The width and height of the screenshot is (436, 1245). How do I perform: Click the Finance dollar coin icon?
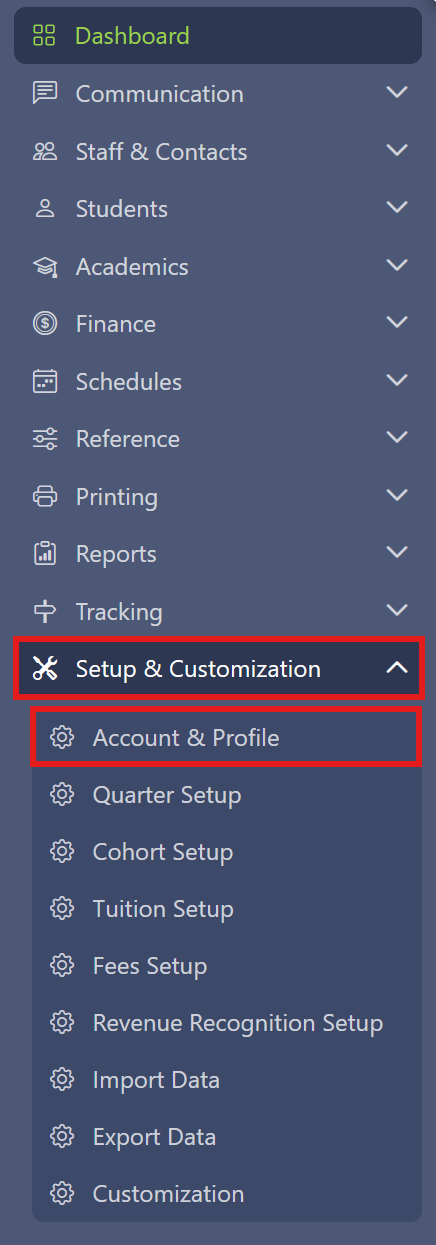(x=44, y=323)
